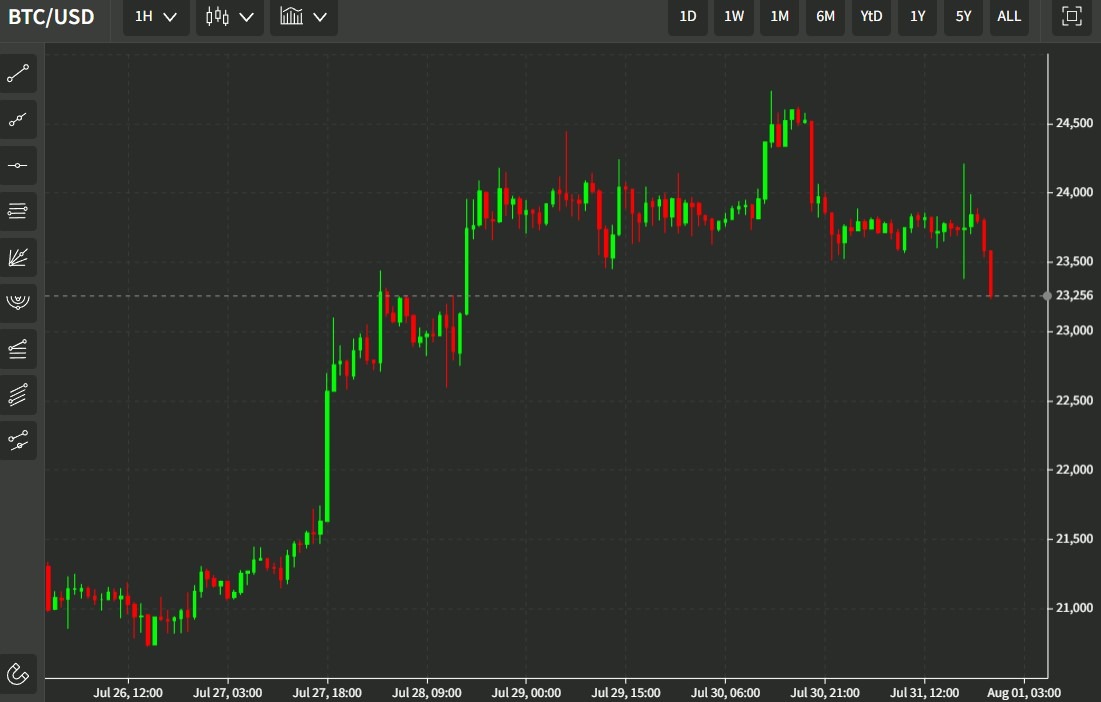Click the Jul 29, 00:00 time label
The height and width of the screenshot is (702, 1101).
[527, 693]
